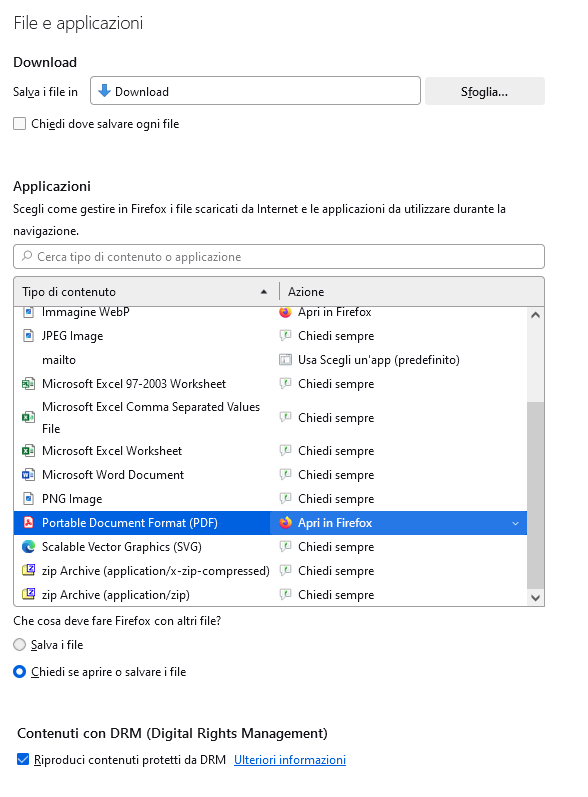Viewport: 588px width, 797px height.
Task: Open the Ulteriori informazioni link
Action: pyautogui.click(x=290, y=759)
